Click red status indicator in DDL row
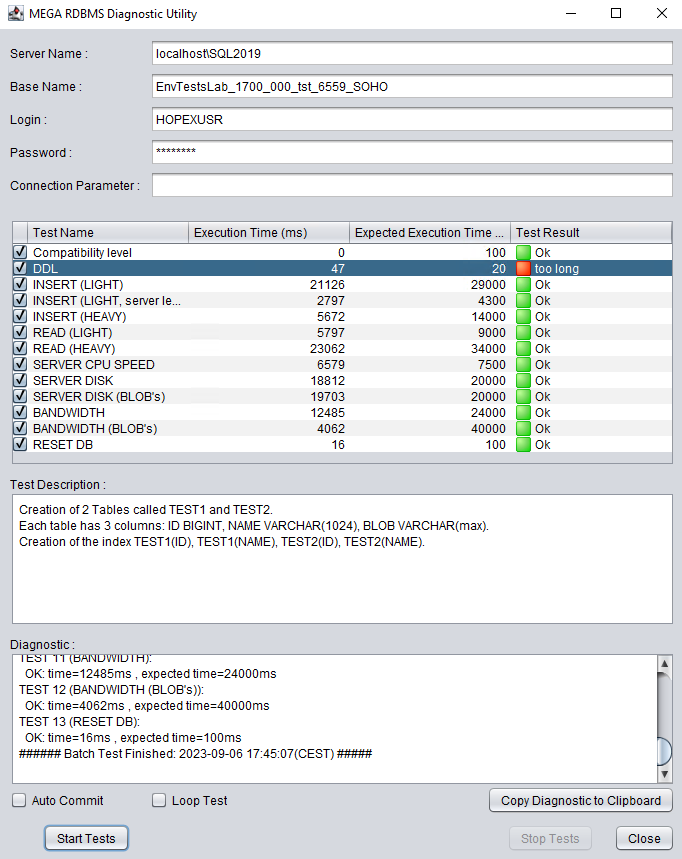The width and height of the screenshot is (682, 859). pos(523,268)
